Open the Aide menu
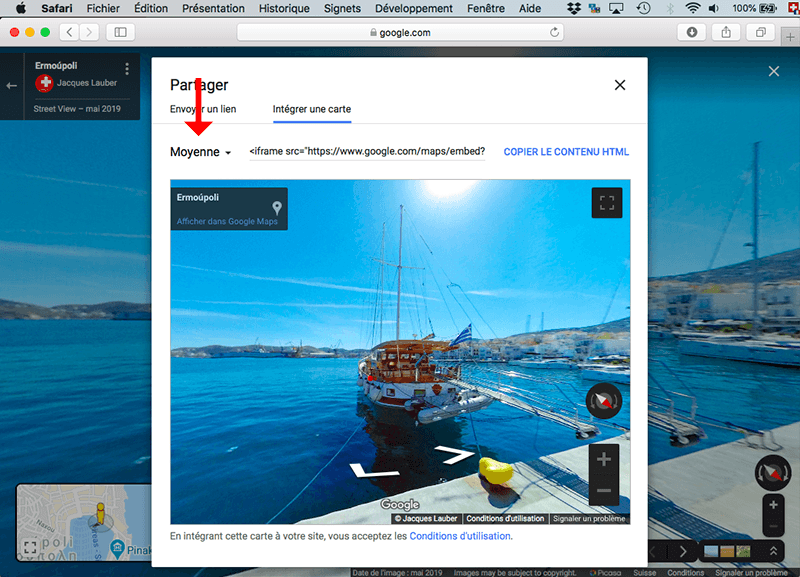This screenshot has width=800, height=577. tap(530, 8)
